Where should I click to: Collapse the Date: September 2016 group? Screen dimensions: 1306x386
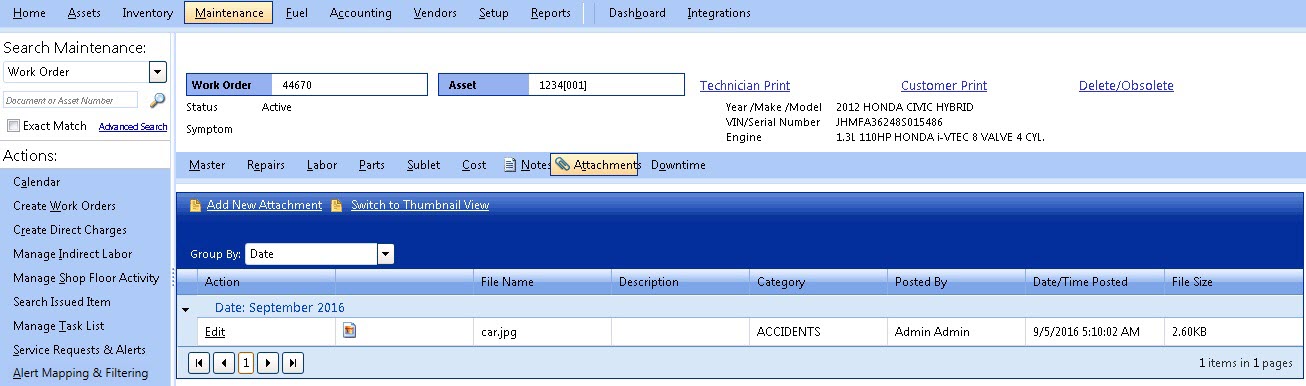185,309
